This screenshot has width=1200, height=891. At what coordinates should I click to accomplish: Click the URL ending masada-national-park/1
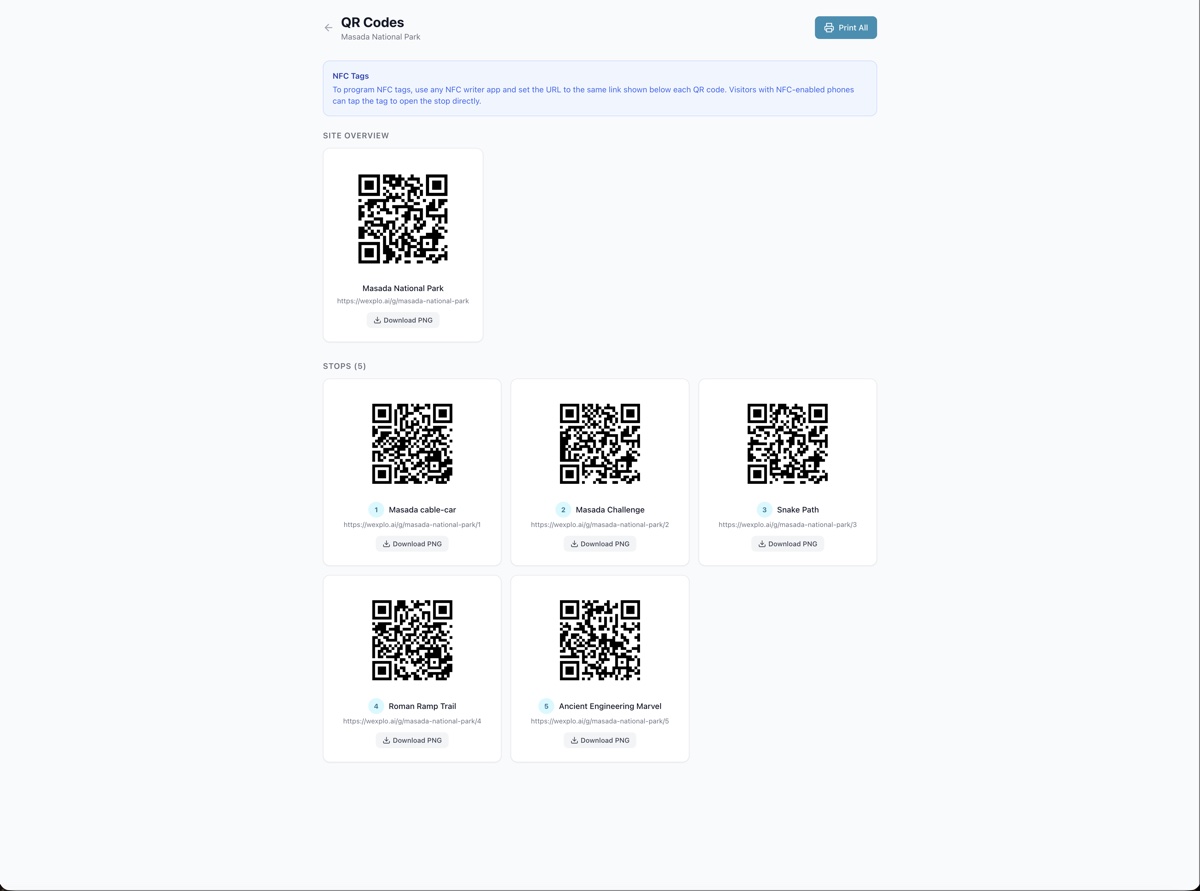coord(412,525)
